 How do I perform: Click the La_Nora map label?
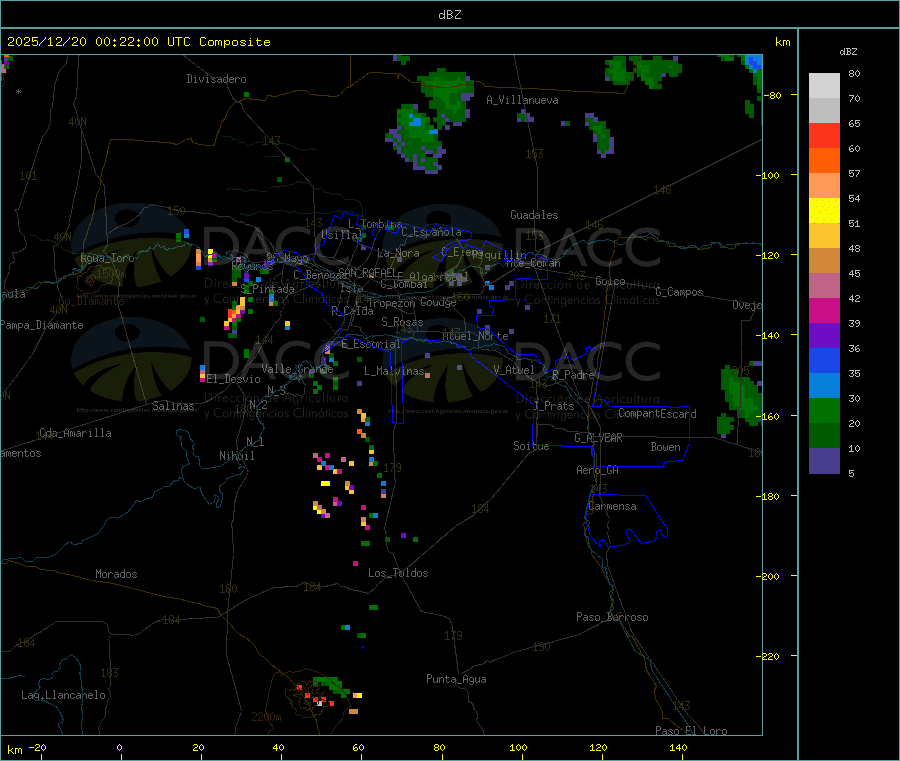point(398,253)
